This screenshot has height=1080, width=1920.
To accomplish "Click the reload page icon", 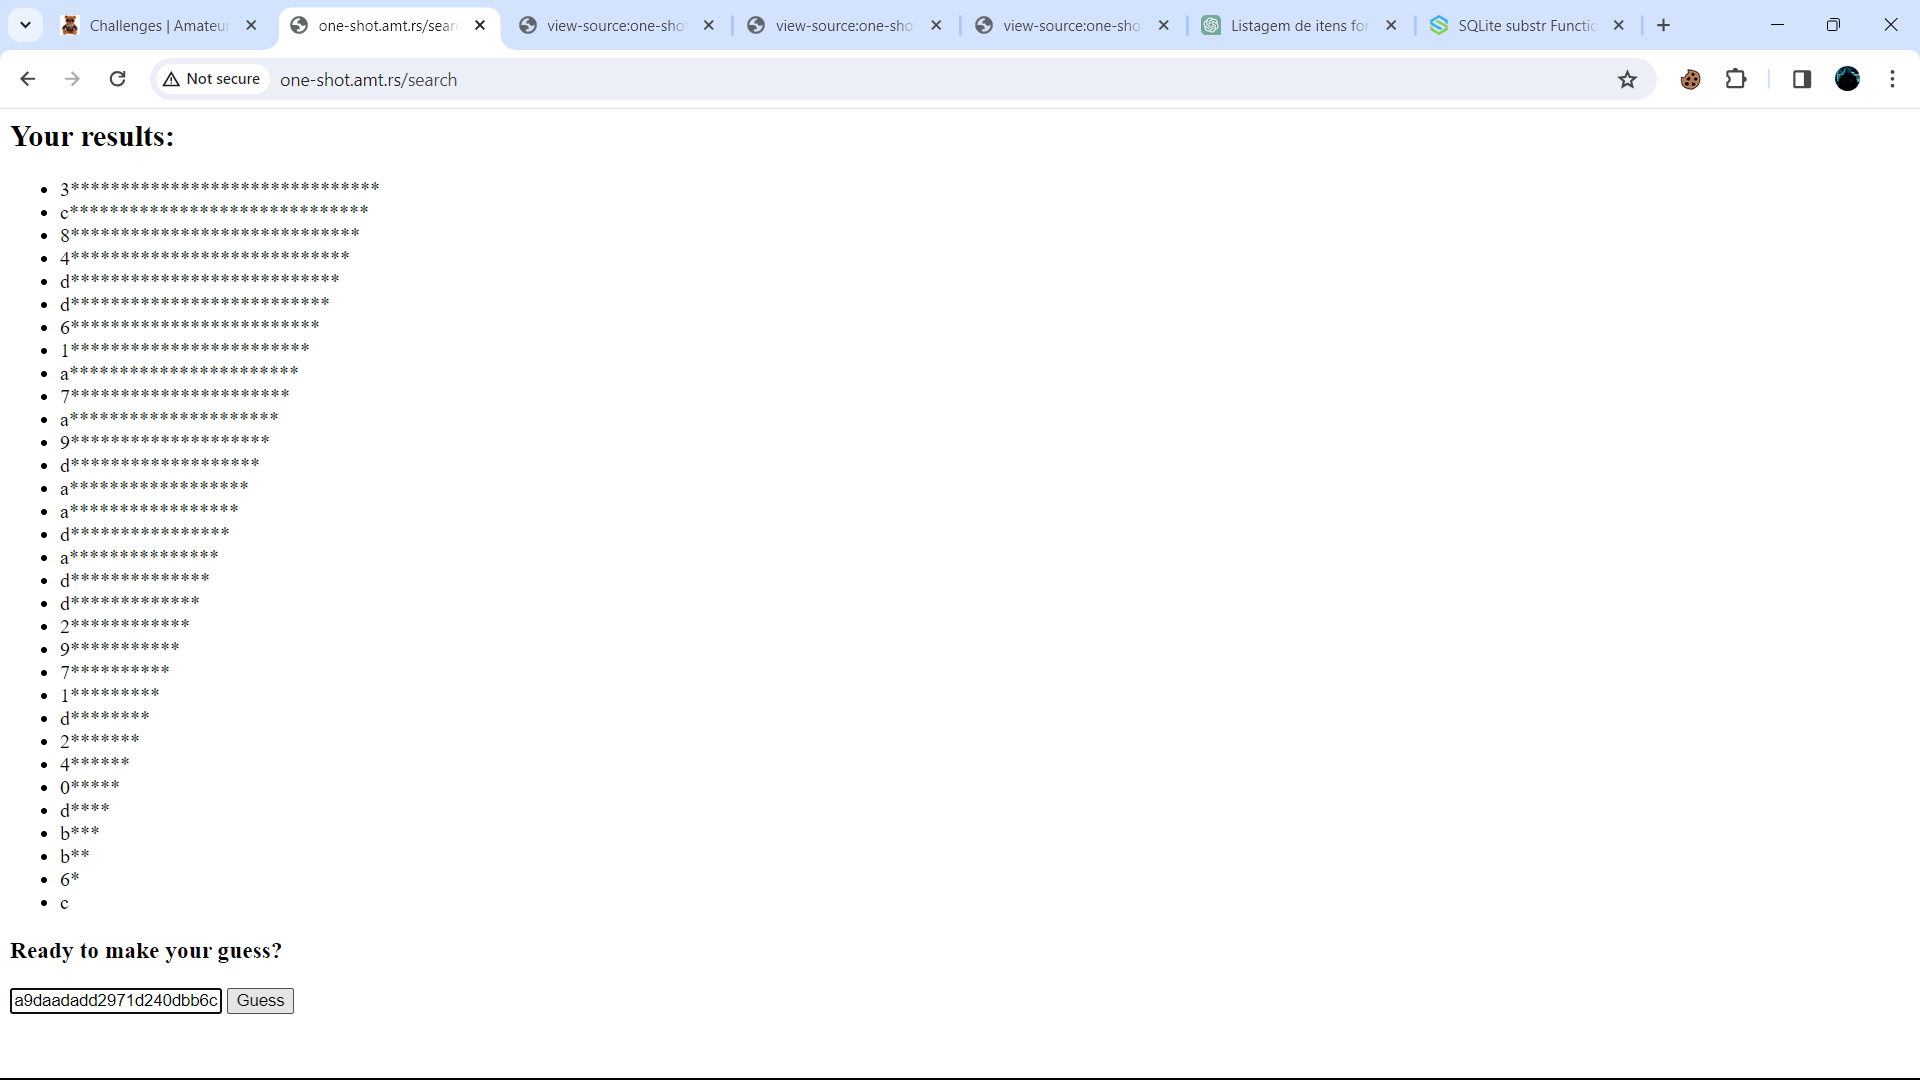I will point(117,79).
